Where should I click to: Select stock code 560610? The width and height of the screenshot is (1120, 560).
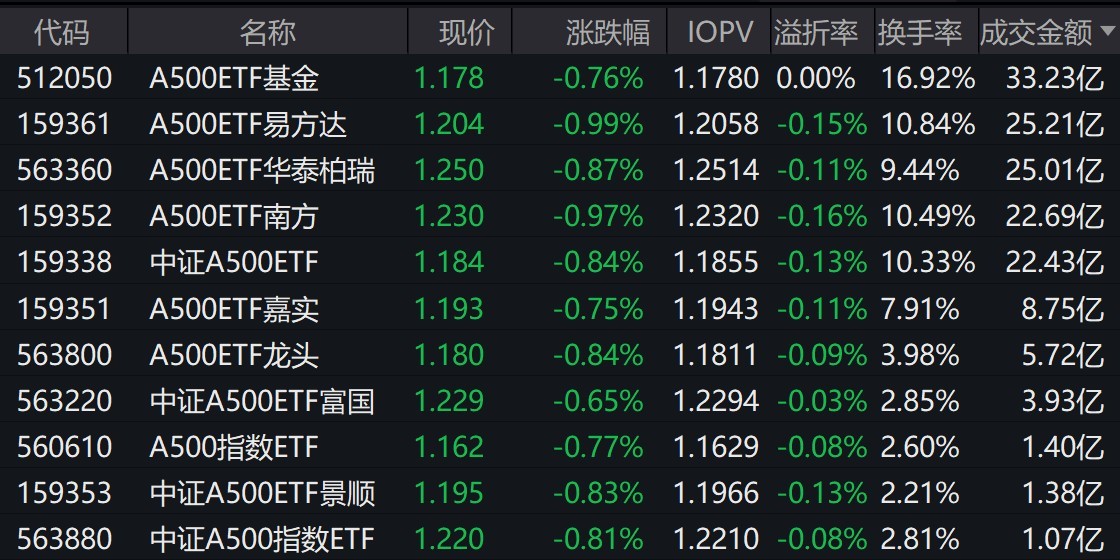64,447
